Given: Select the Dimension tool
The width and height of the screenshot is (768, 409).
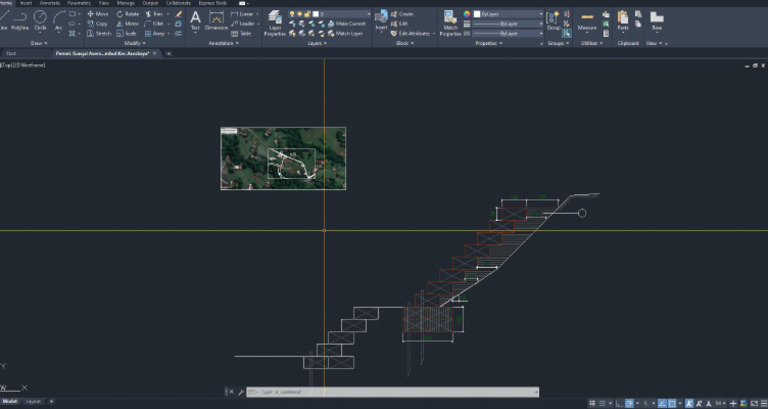Looking at the screenshot, I should (x=216, y=21).
